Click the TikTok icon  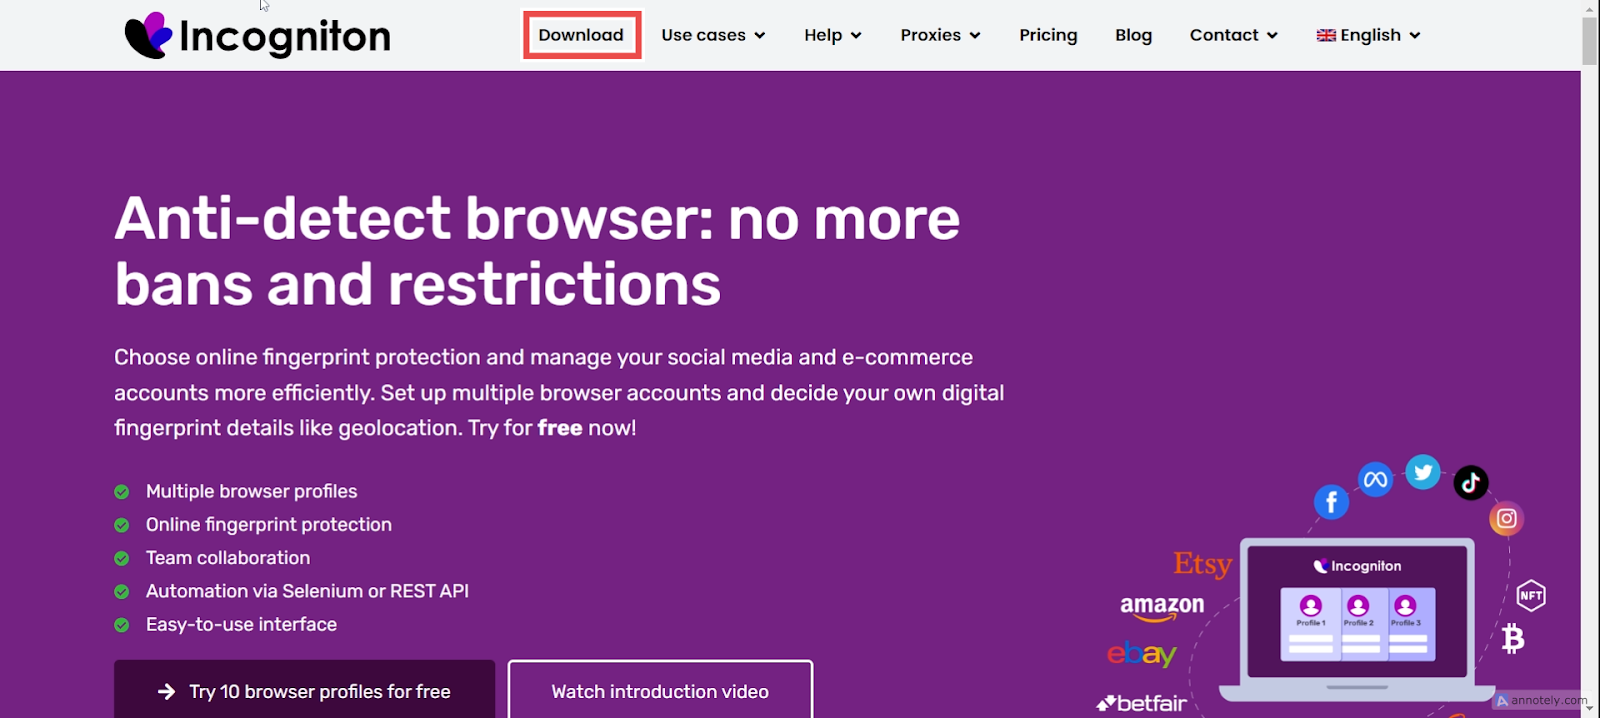1471,483
